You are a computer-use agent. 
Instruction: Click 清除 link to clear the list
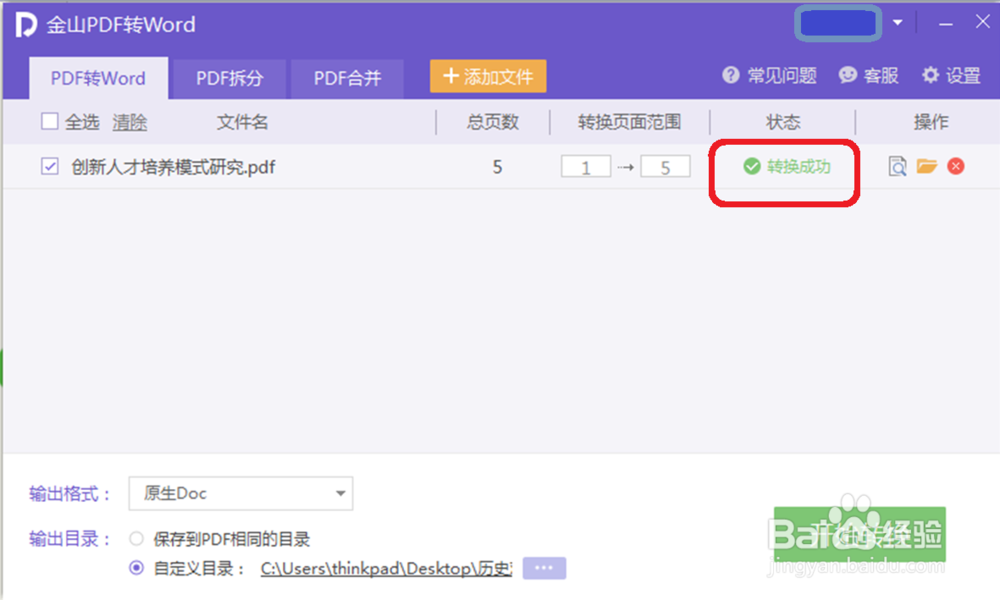point(129,122)
